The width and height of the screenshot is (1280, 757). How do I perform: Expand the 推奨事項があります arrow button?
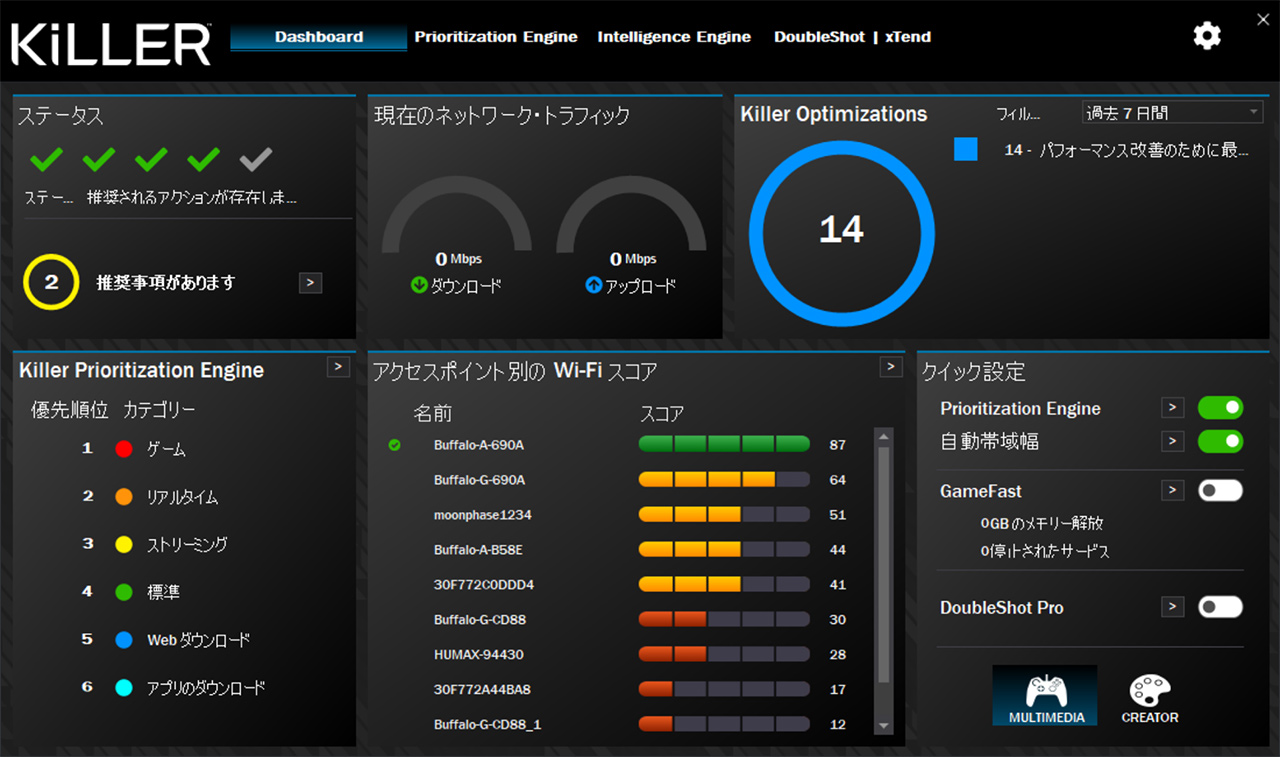(x=311, y=283)
